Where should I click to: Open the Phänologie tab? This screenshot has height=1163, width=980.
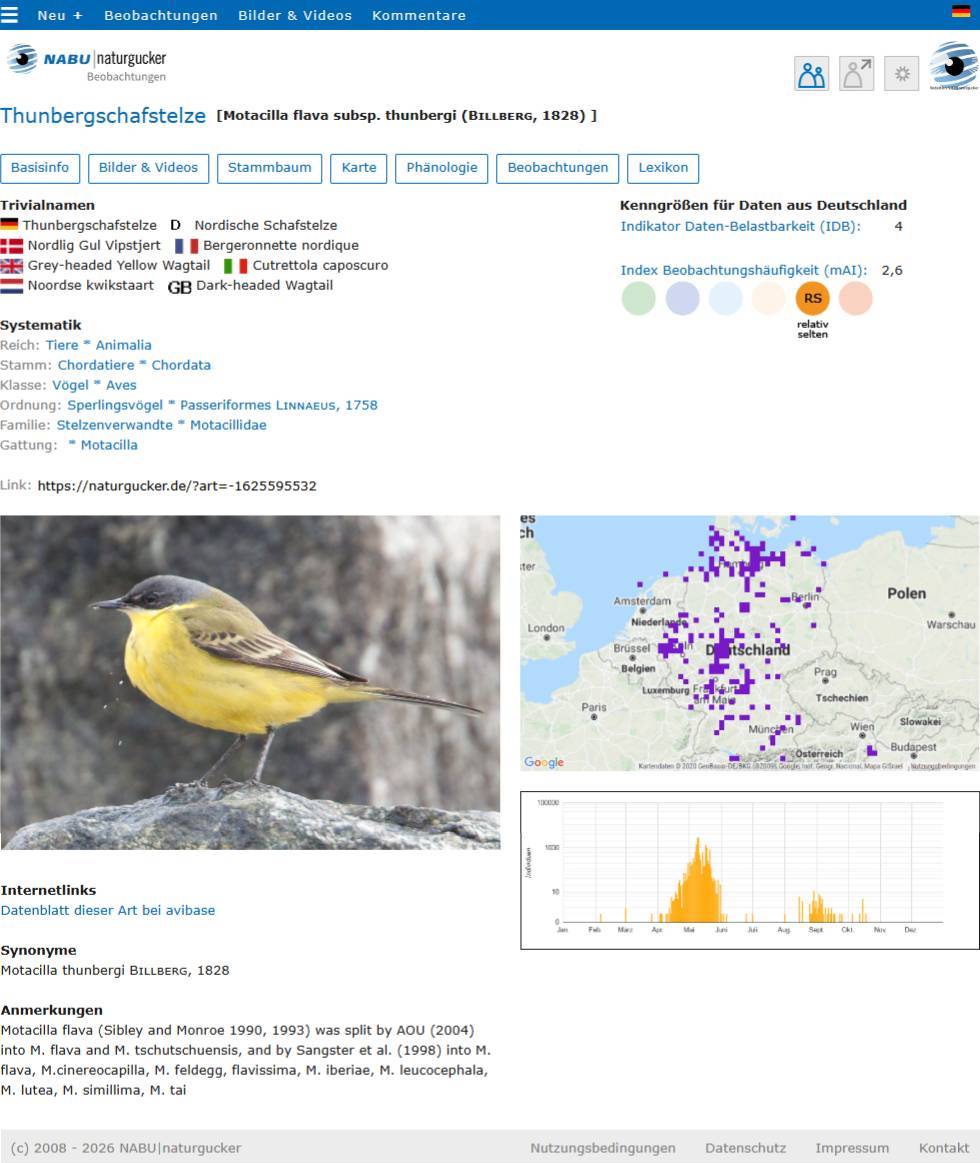pos(442,168)
